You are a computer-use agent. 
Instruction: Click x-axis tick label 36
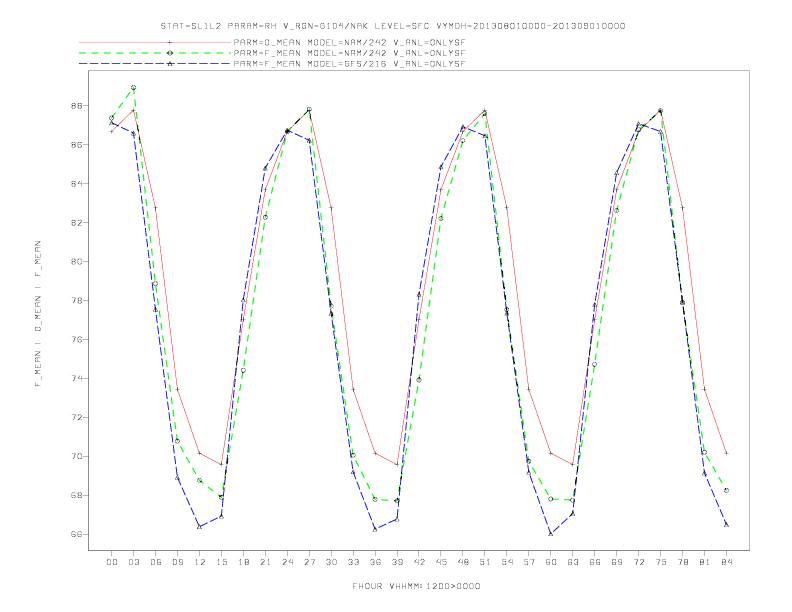(375, 562)
